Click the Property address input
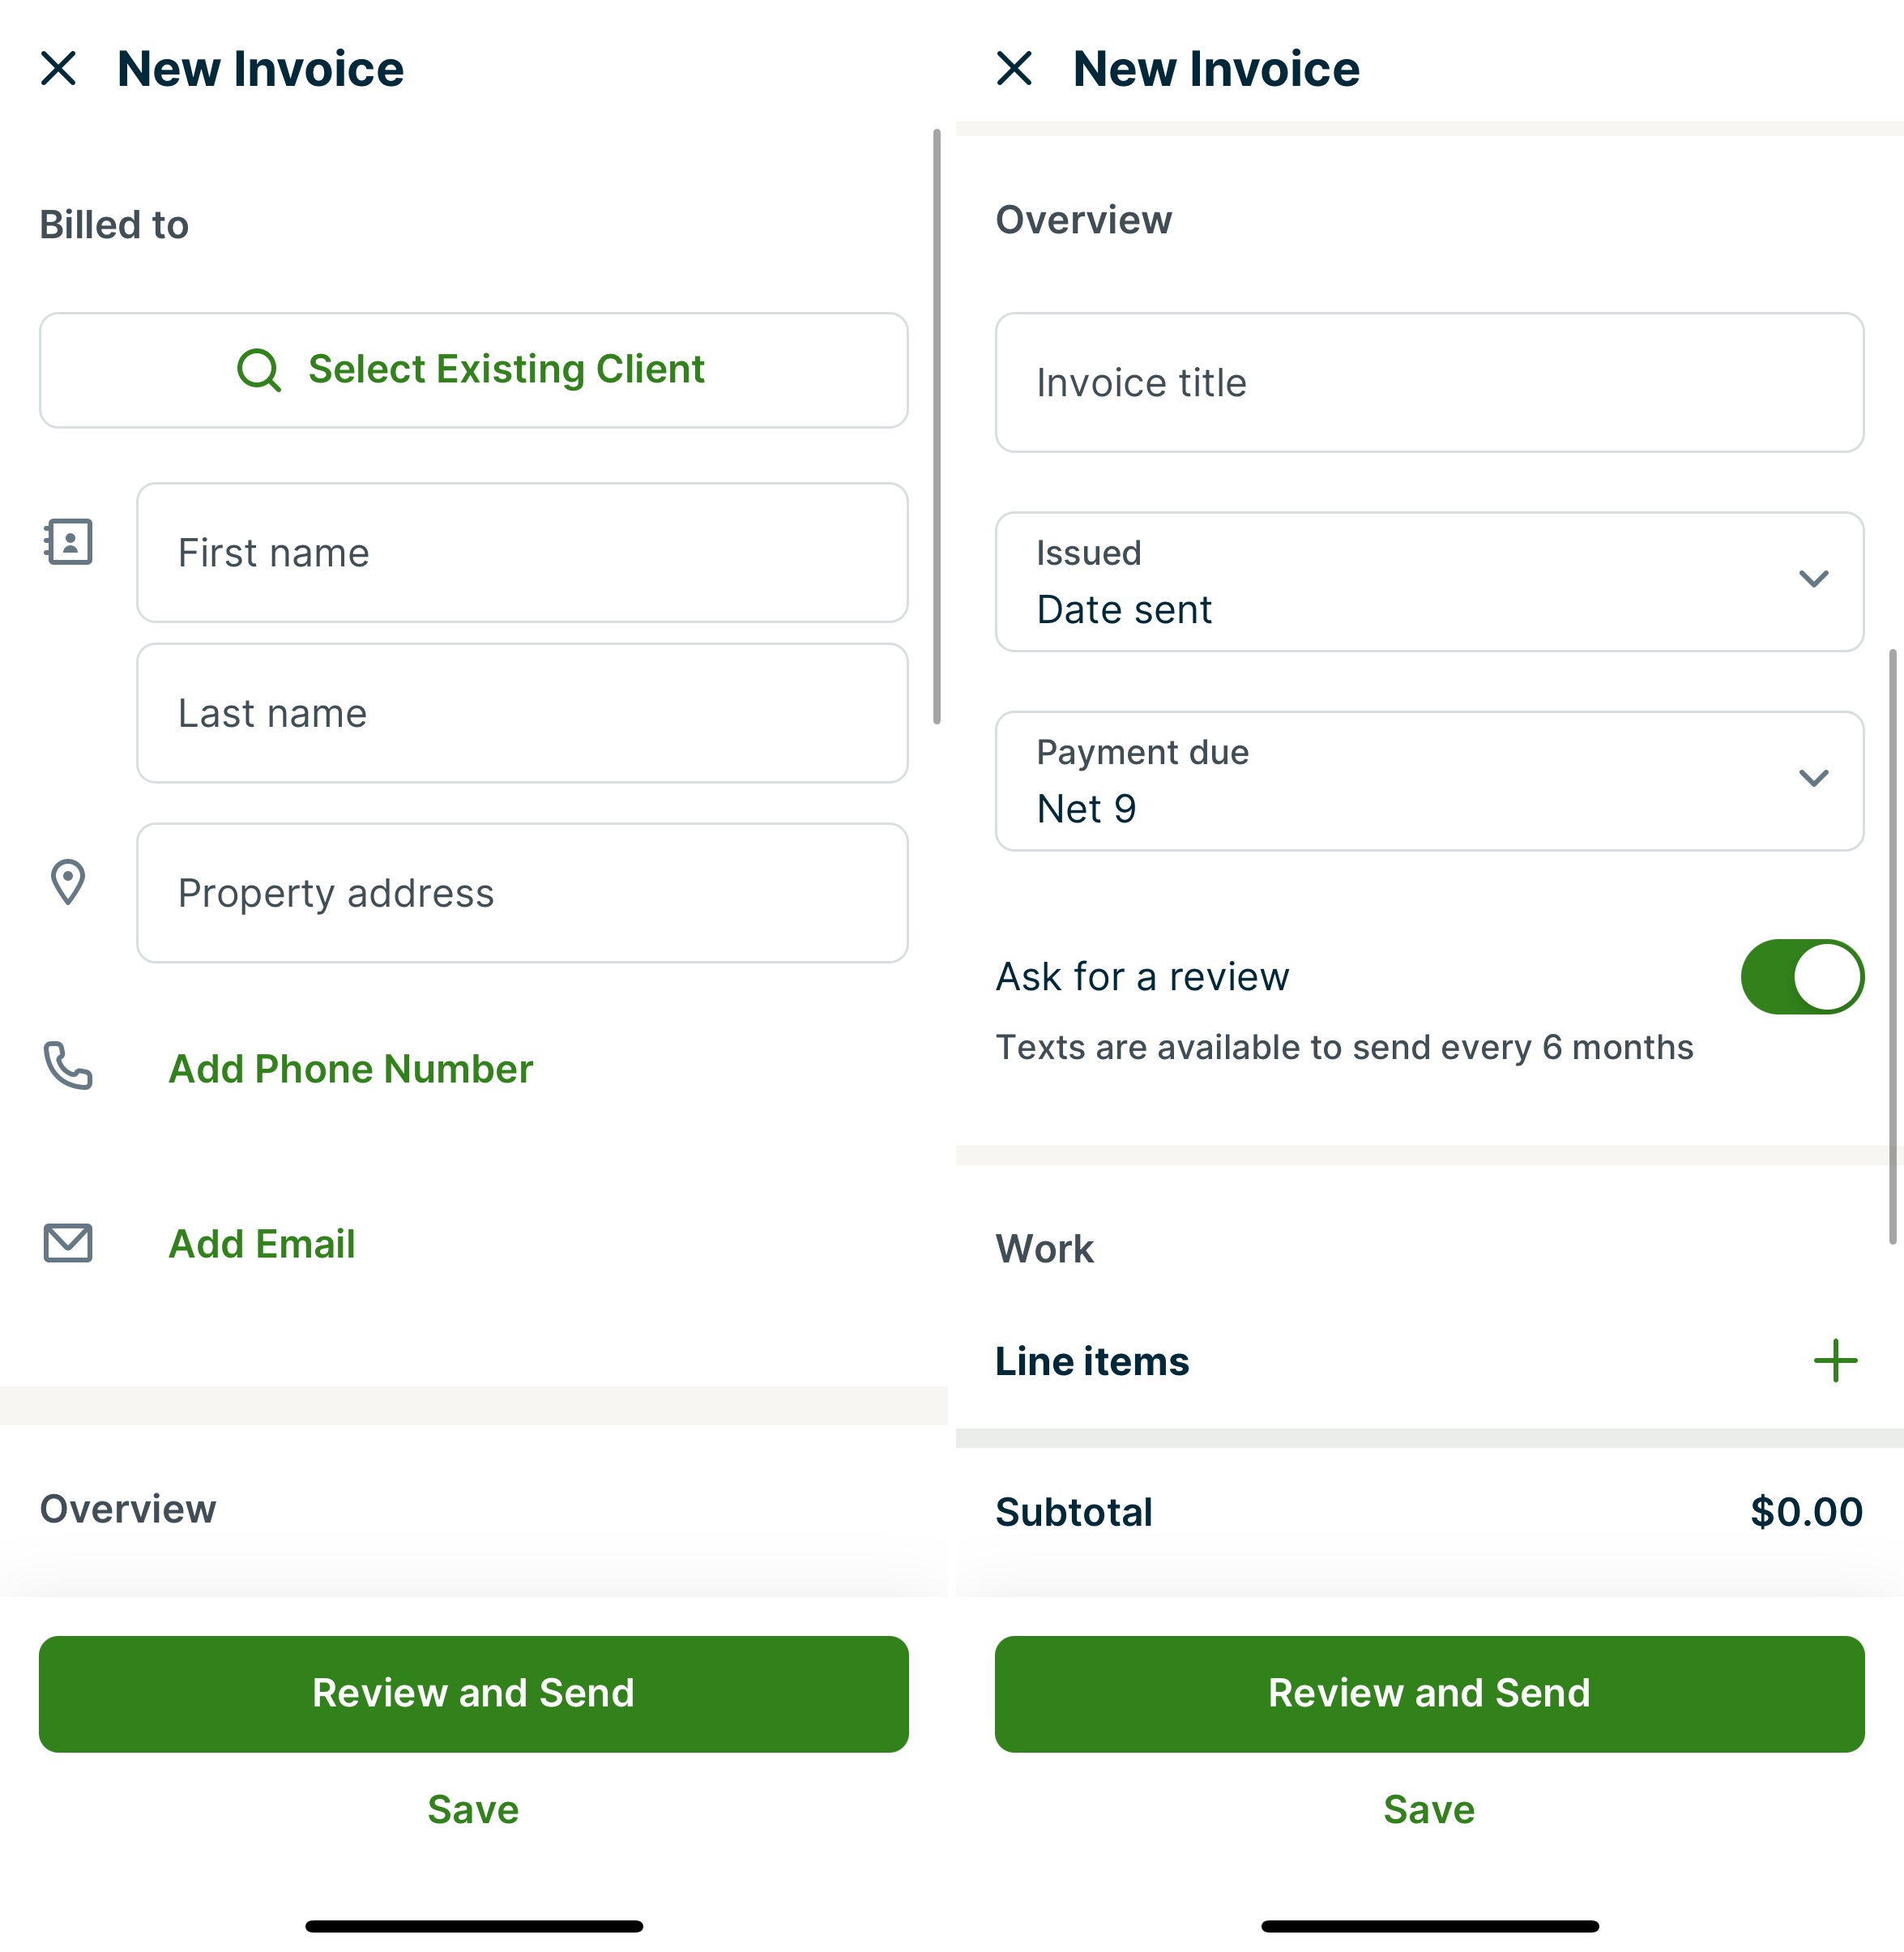Screen dimensions: 1904x1952 click(522, 893)
